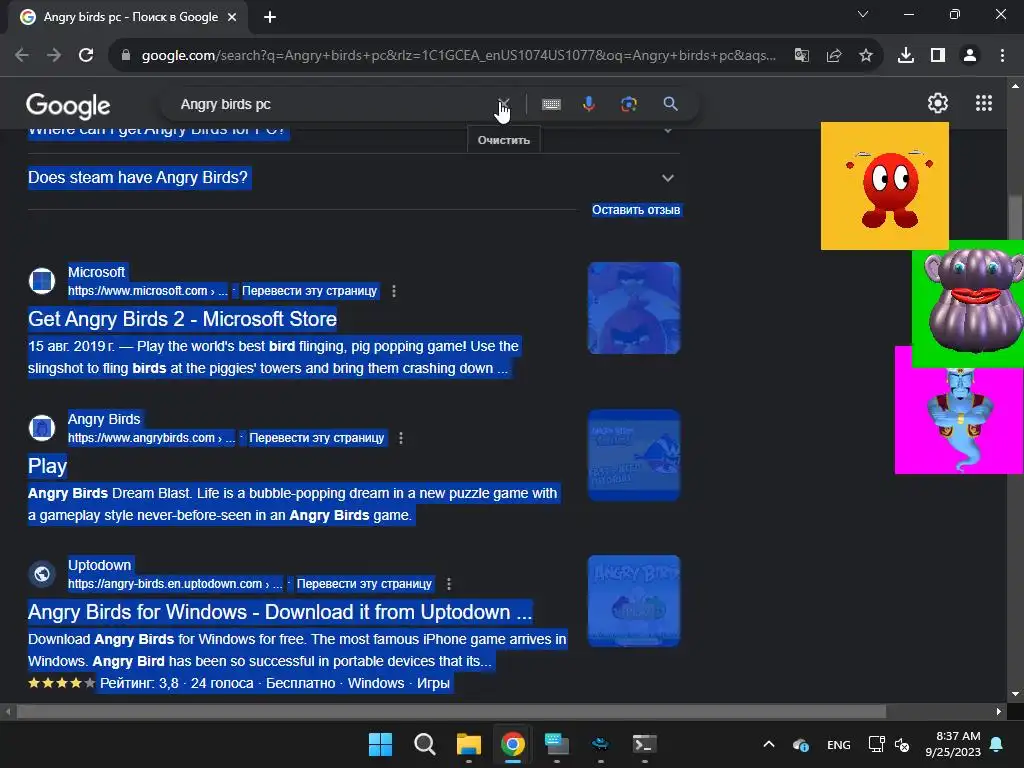Open Chrome downloads icon
1024x768 pixels.
point(905,56)
